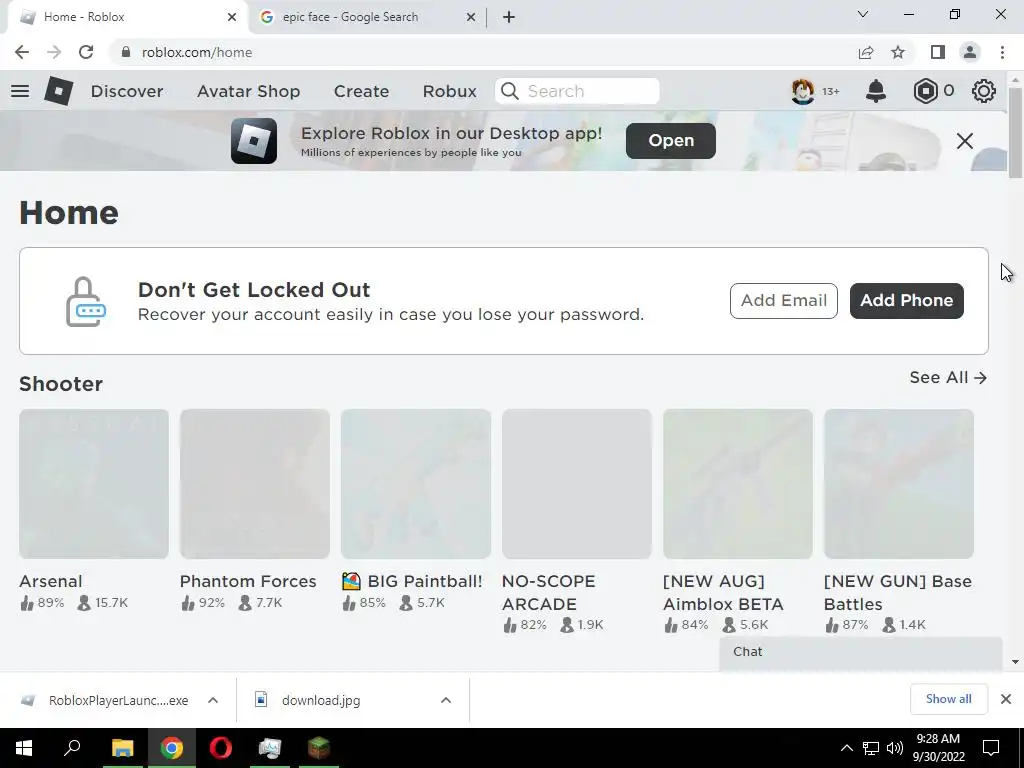Open NO-SCOPE ARCADE title link
The image size is (1024, 768).
(x=549, y=592)
